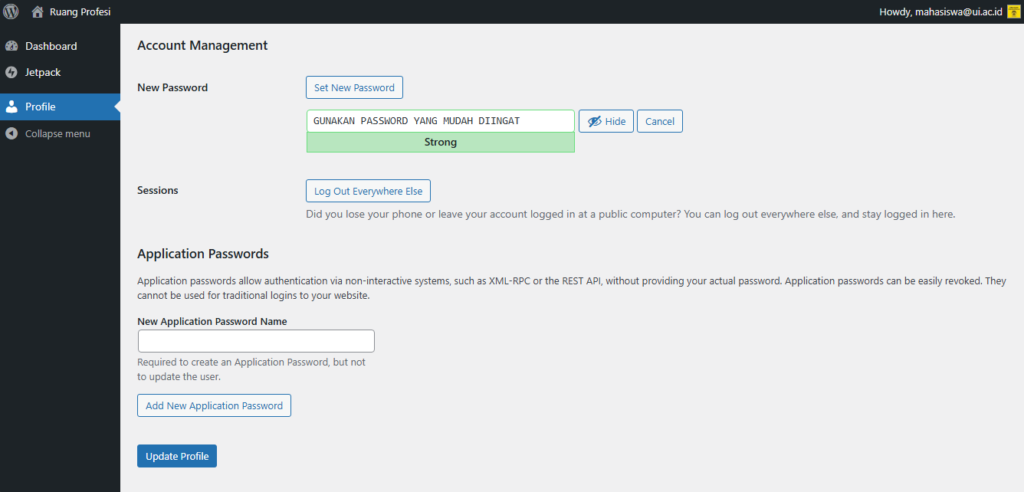Click the Dashboard gauge icon
Screen dimensions: 1024x492
tap(11, 46)
